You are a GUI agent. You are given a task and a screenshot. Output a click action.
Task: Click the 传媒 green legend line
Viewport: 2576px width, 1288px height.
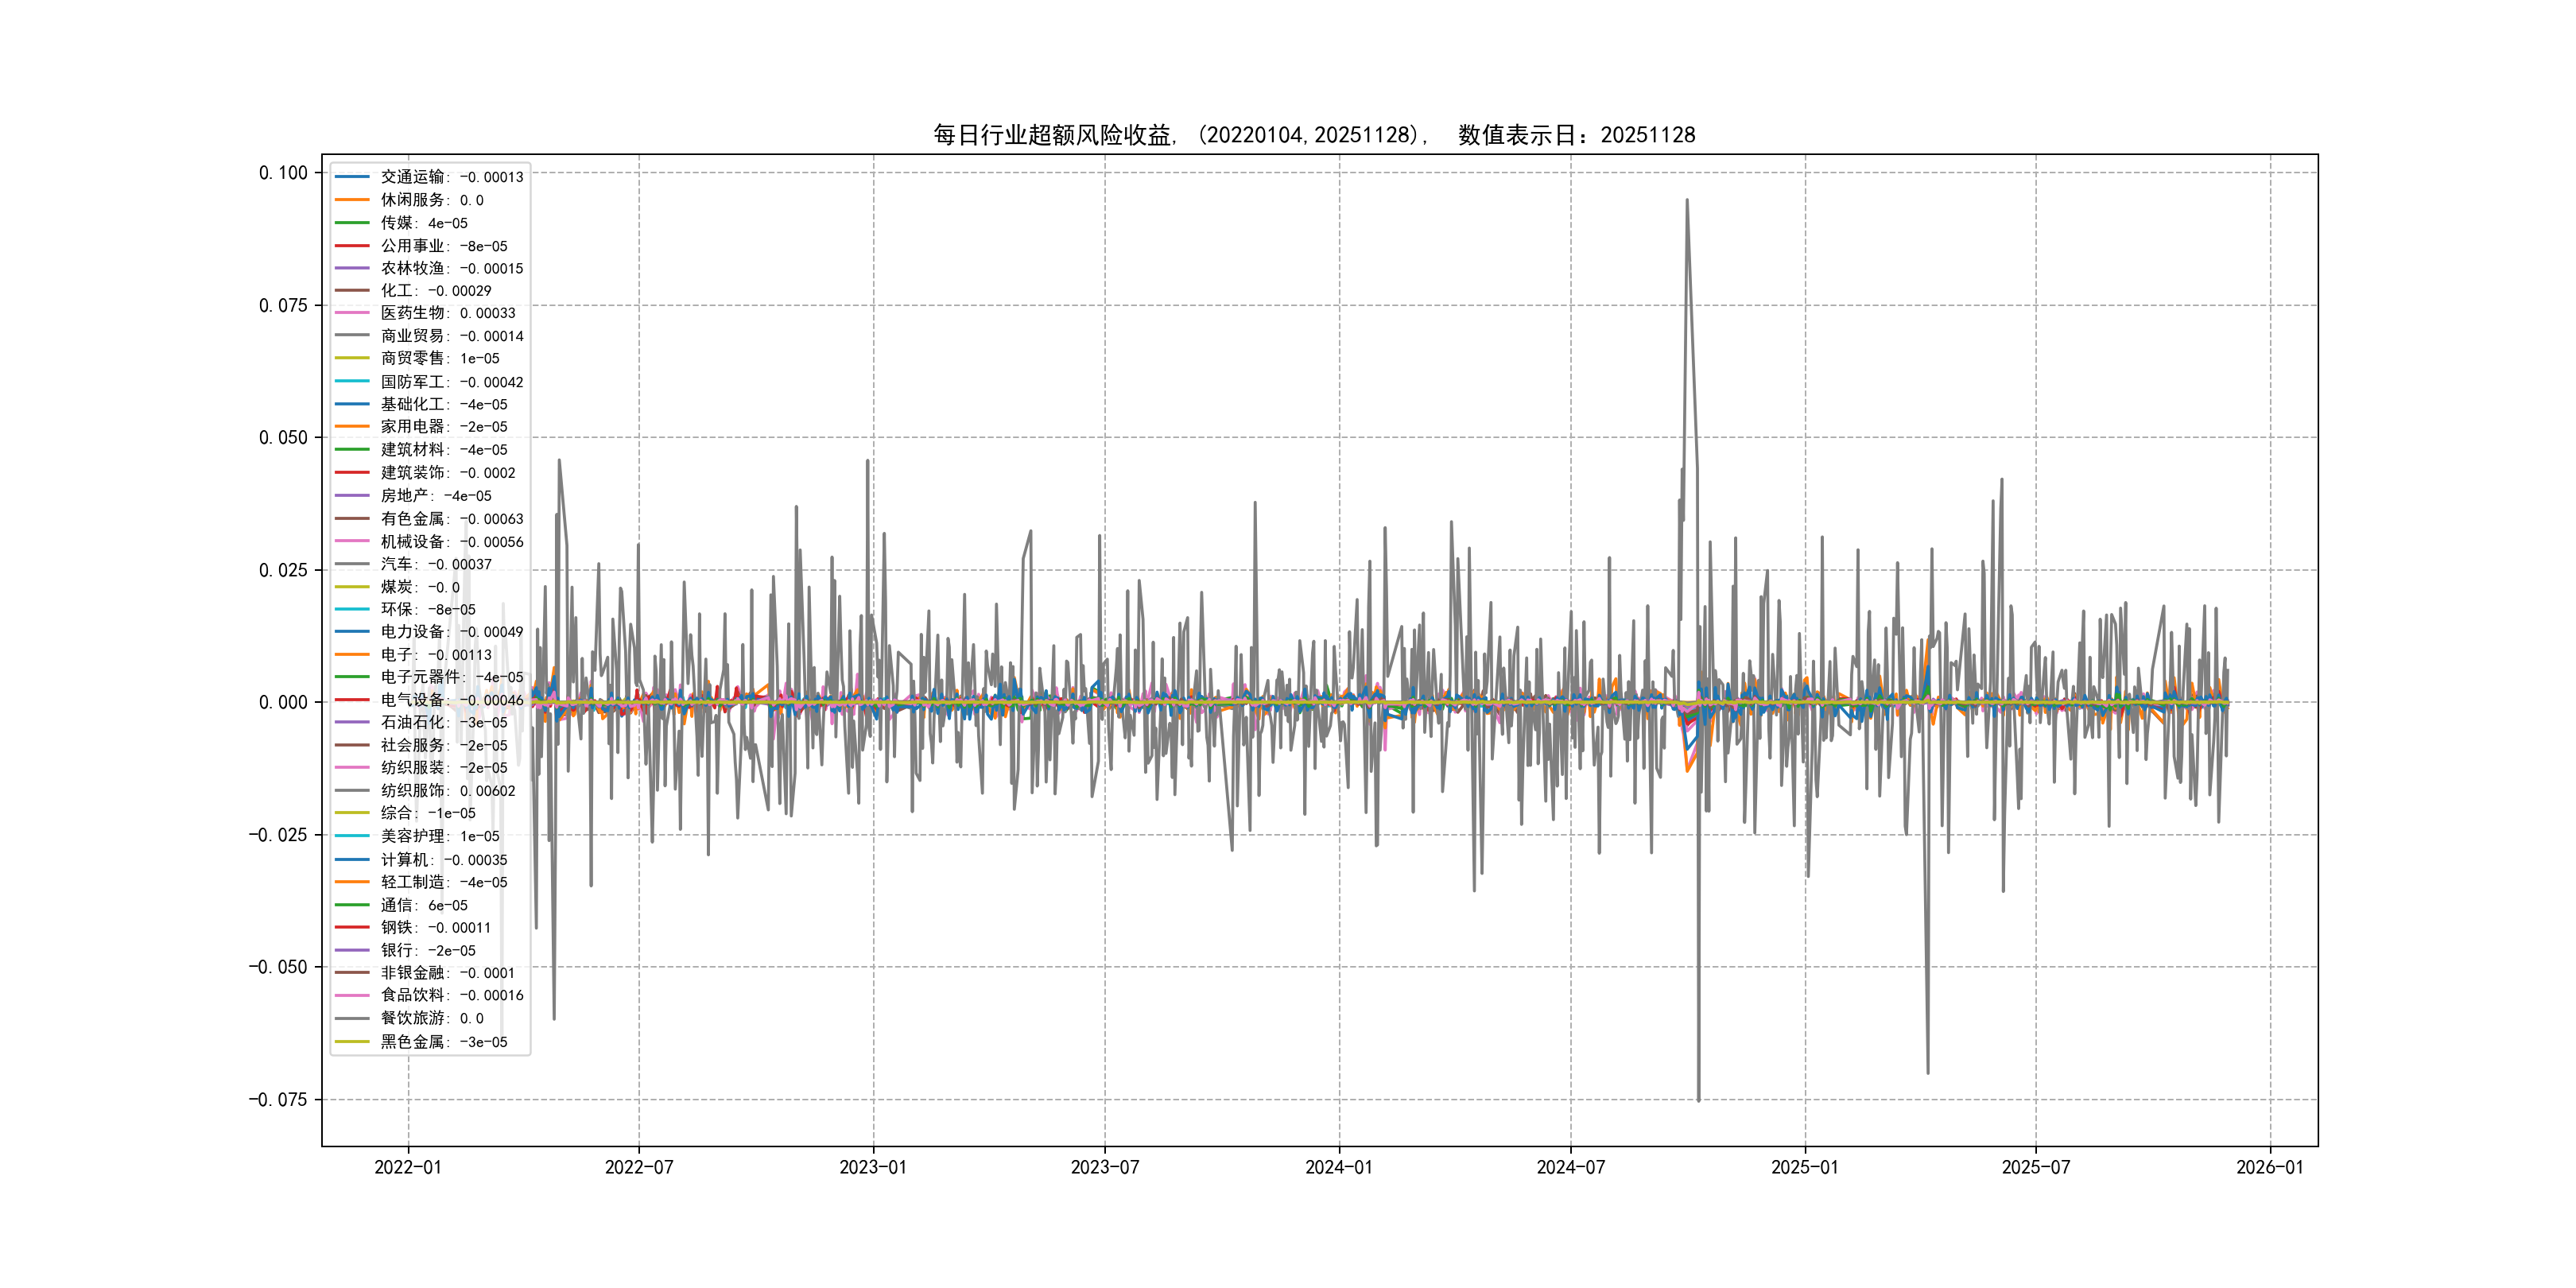click(352, 223)
